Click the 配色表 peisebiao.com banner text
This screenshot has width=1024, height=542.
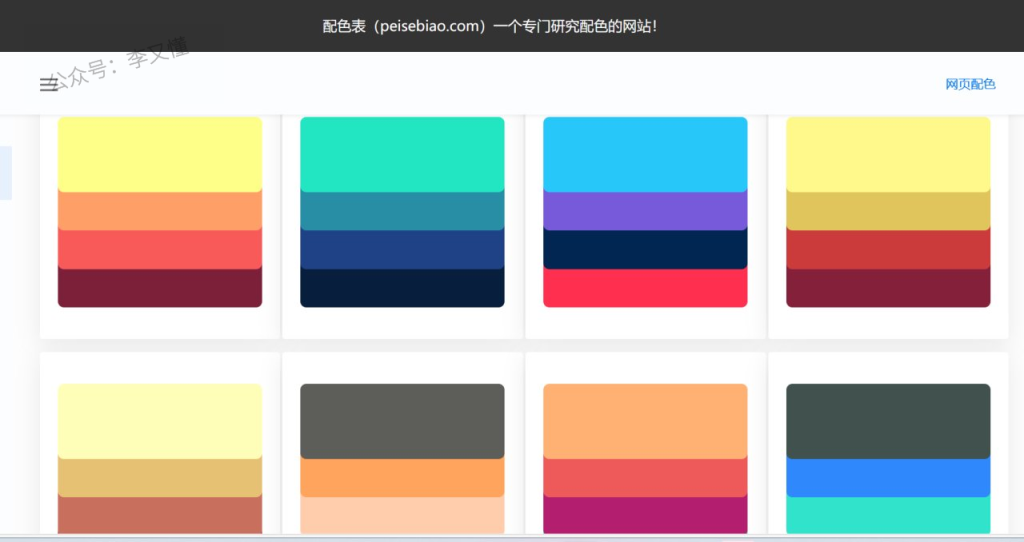pyautogui.click(x=490, y=27)
